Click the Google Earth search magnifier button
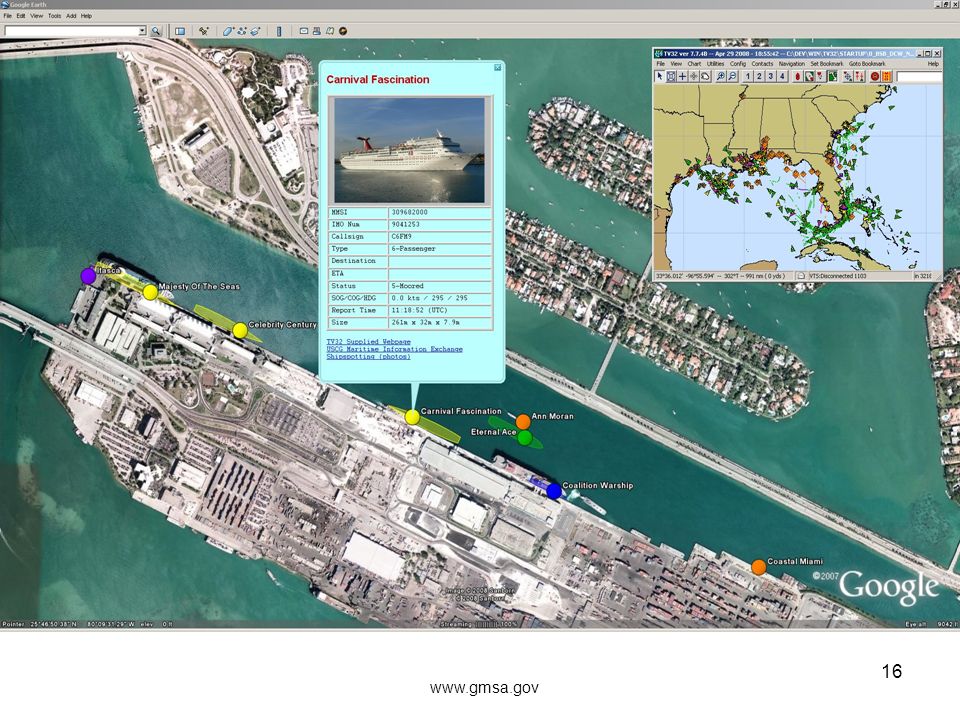This screenshot has width=960, height=720. [x=156, y=31]
